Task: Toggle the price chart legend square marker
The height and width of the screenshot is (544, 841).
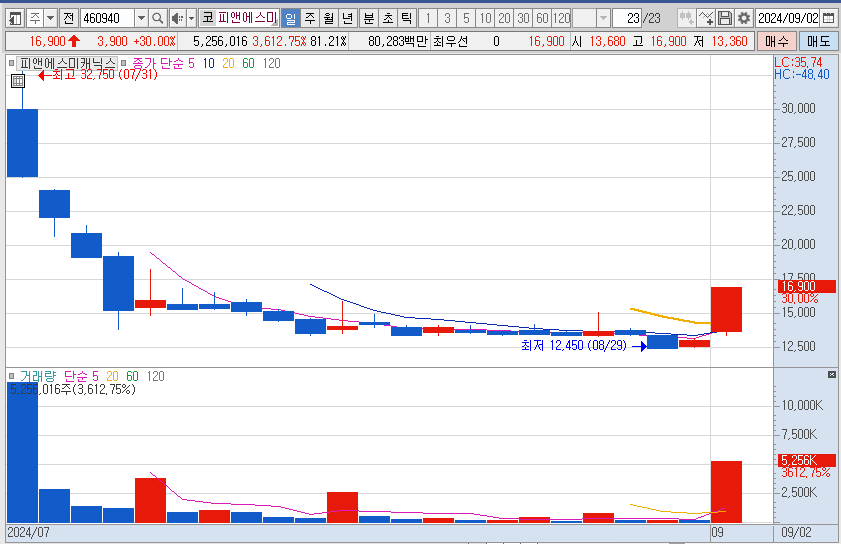Action: coord(11,63)
